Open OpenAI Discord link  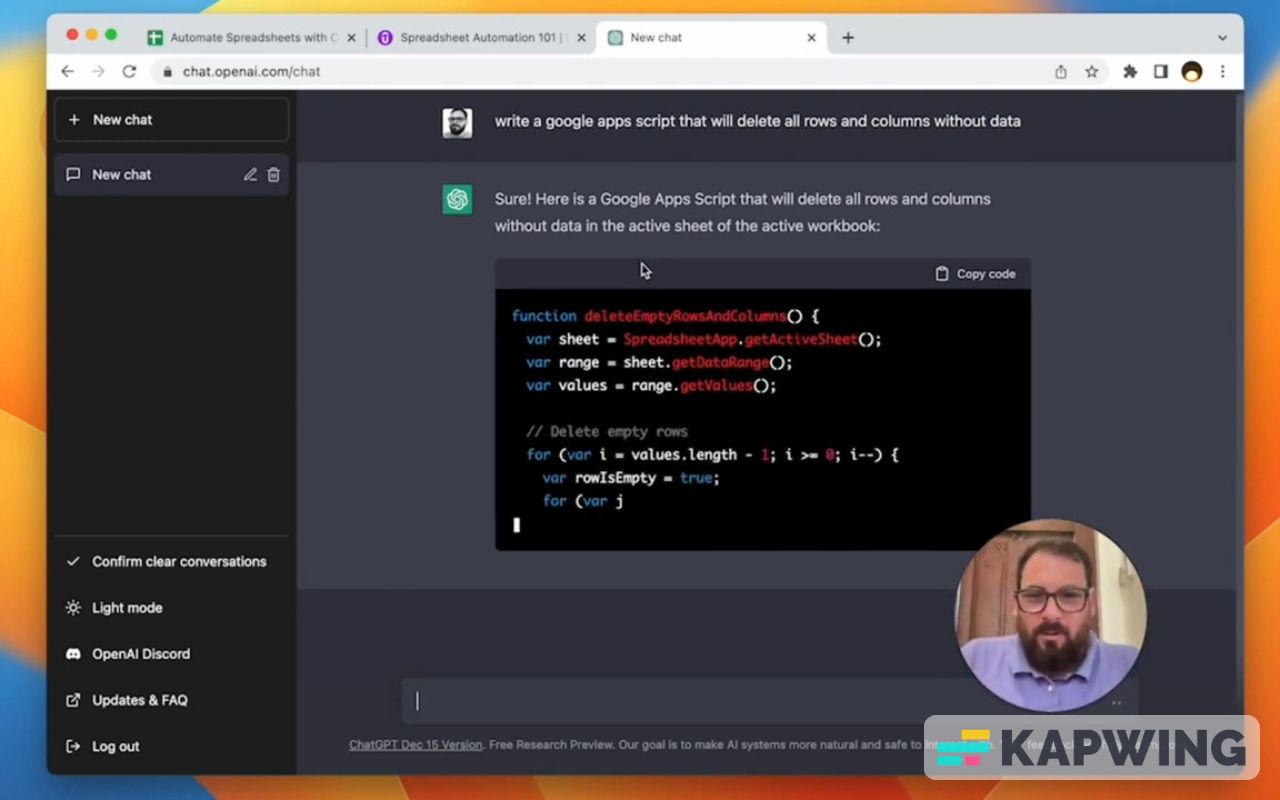pyautogui.click(x=171, y=653)
